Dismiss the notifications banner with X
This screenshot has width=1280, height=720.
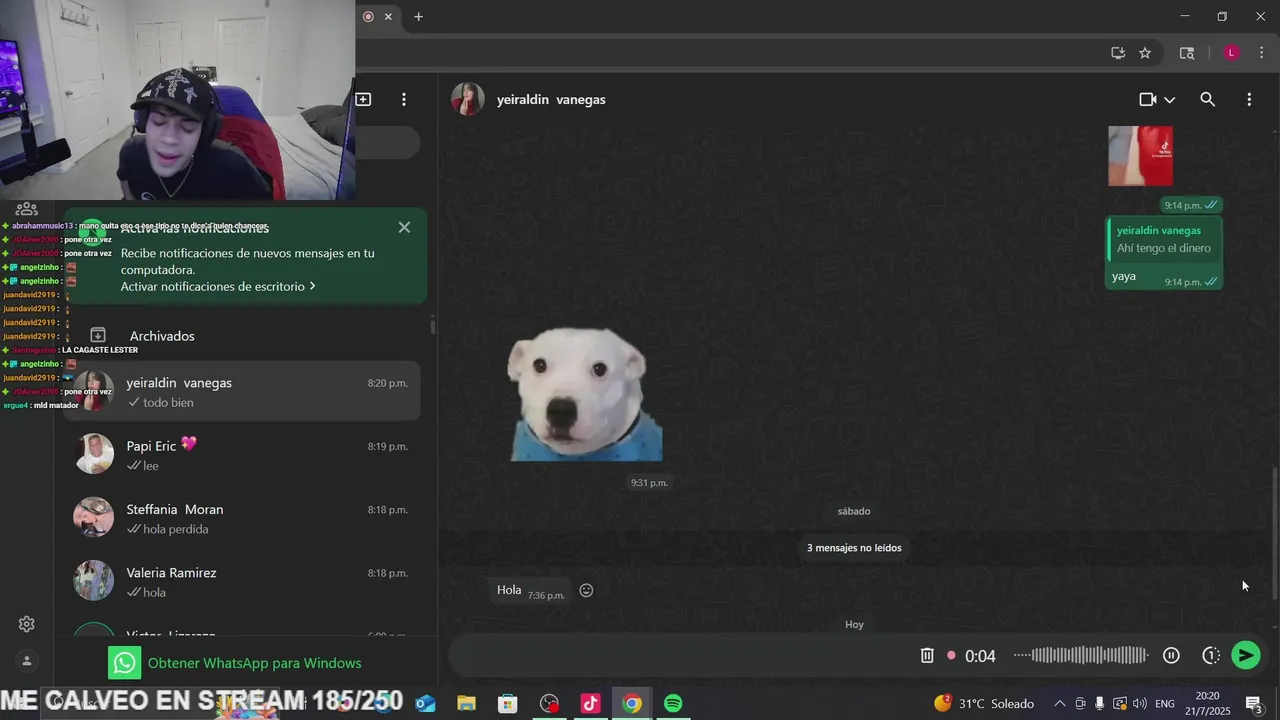[x=404, y=228]
